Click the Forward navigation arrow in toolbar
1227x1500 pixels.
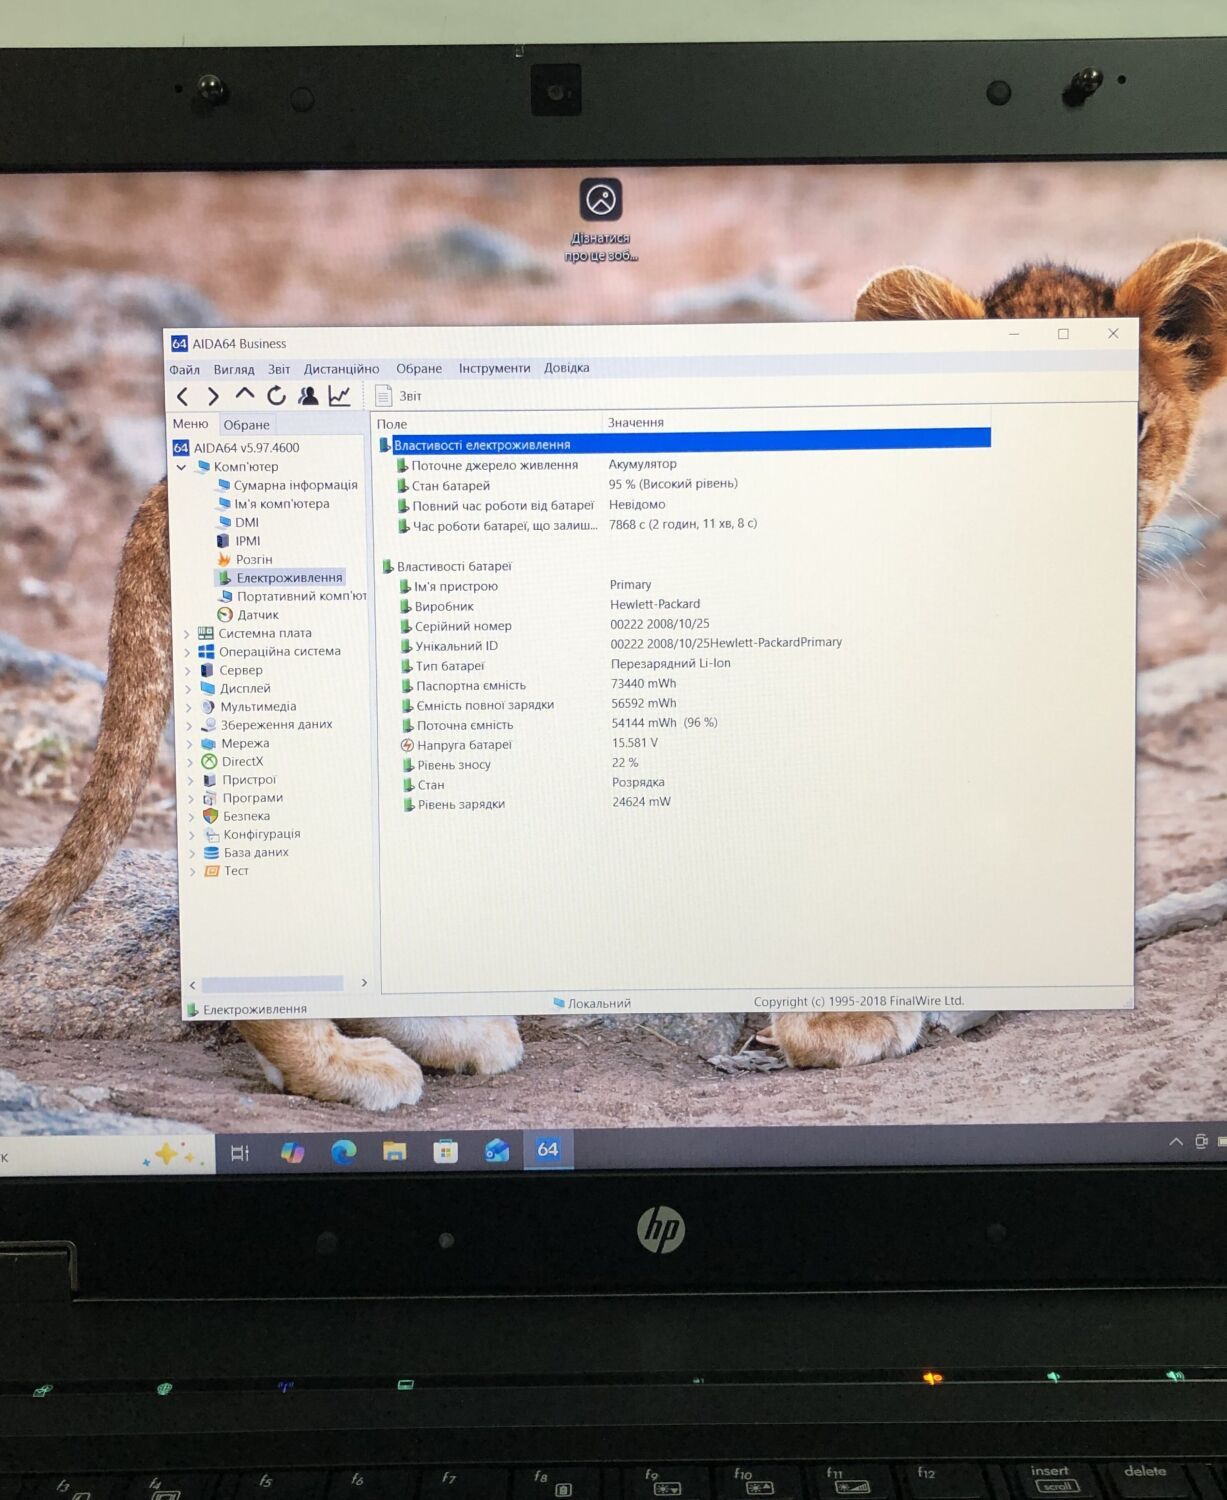pyautogui.click(x=212, y=397)
